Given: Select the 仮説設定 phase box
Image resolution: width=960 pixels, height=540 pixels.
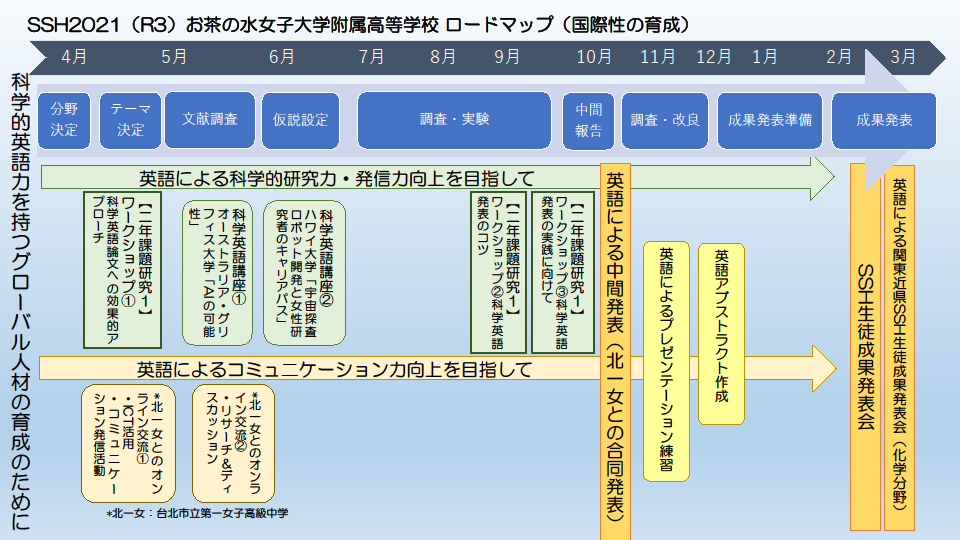Looking at the screenshot, I should [301, 121].
